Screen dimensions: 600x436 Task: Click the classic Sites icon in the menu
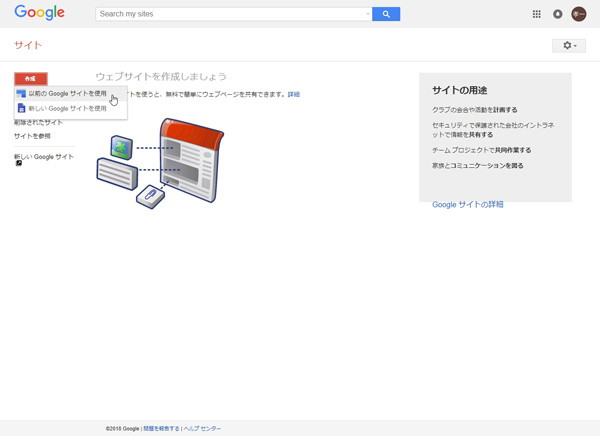click(x=21, y=93)
